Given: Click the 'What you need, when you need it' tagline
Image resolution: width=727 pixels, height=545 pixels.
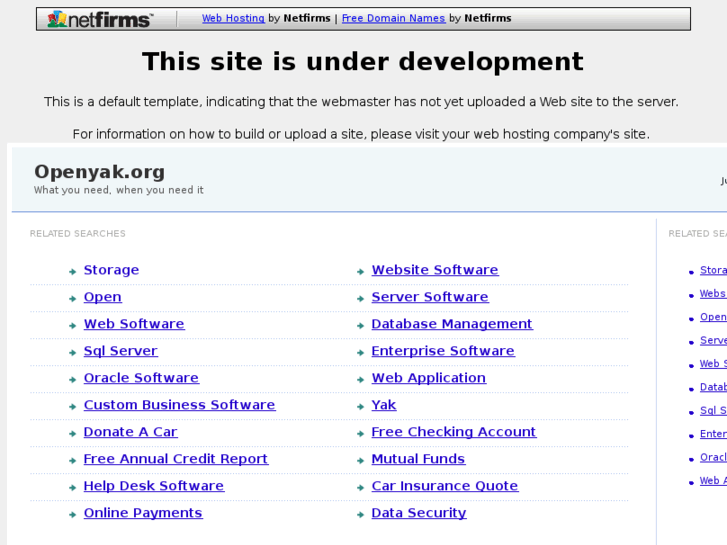Looking at the screenshot, I should click(x=119, y=190).
